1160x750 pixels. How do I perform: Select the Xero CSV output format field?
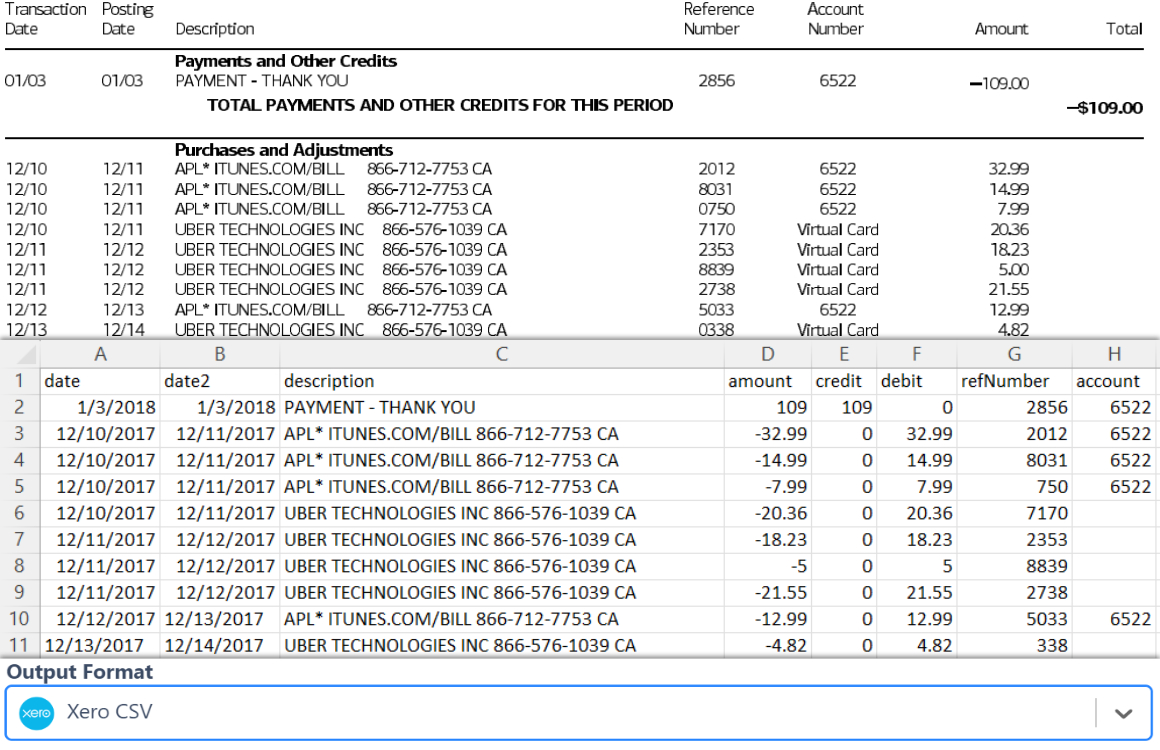[579, 713]
